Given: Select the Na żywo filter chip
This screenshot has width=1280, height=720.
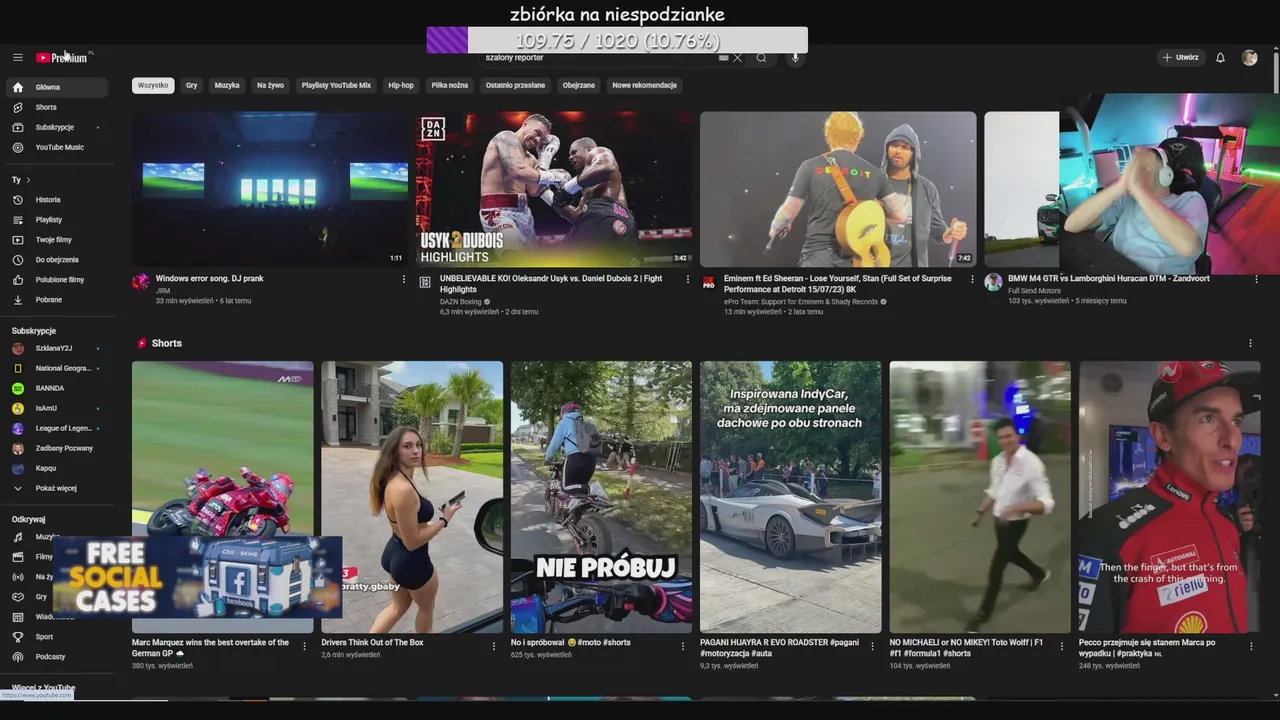Looking at the screenshot, I should point(270,85).
